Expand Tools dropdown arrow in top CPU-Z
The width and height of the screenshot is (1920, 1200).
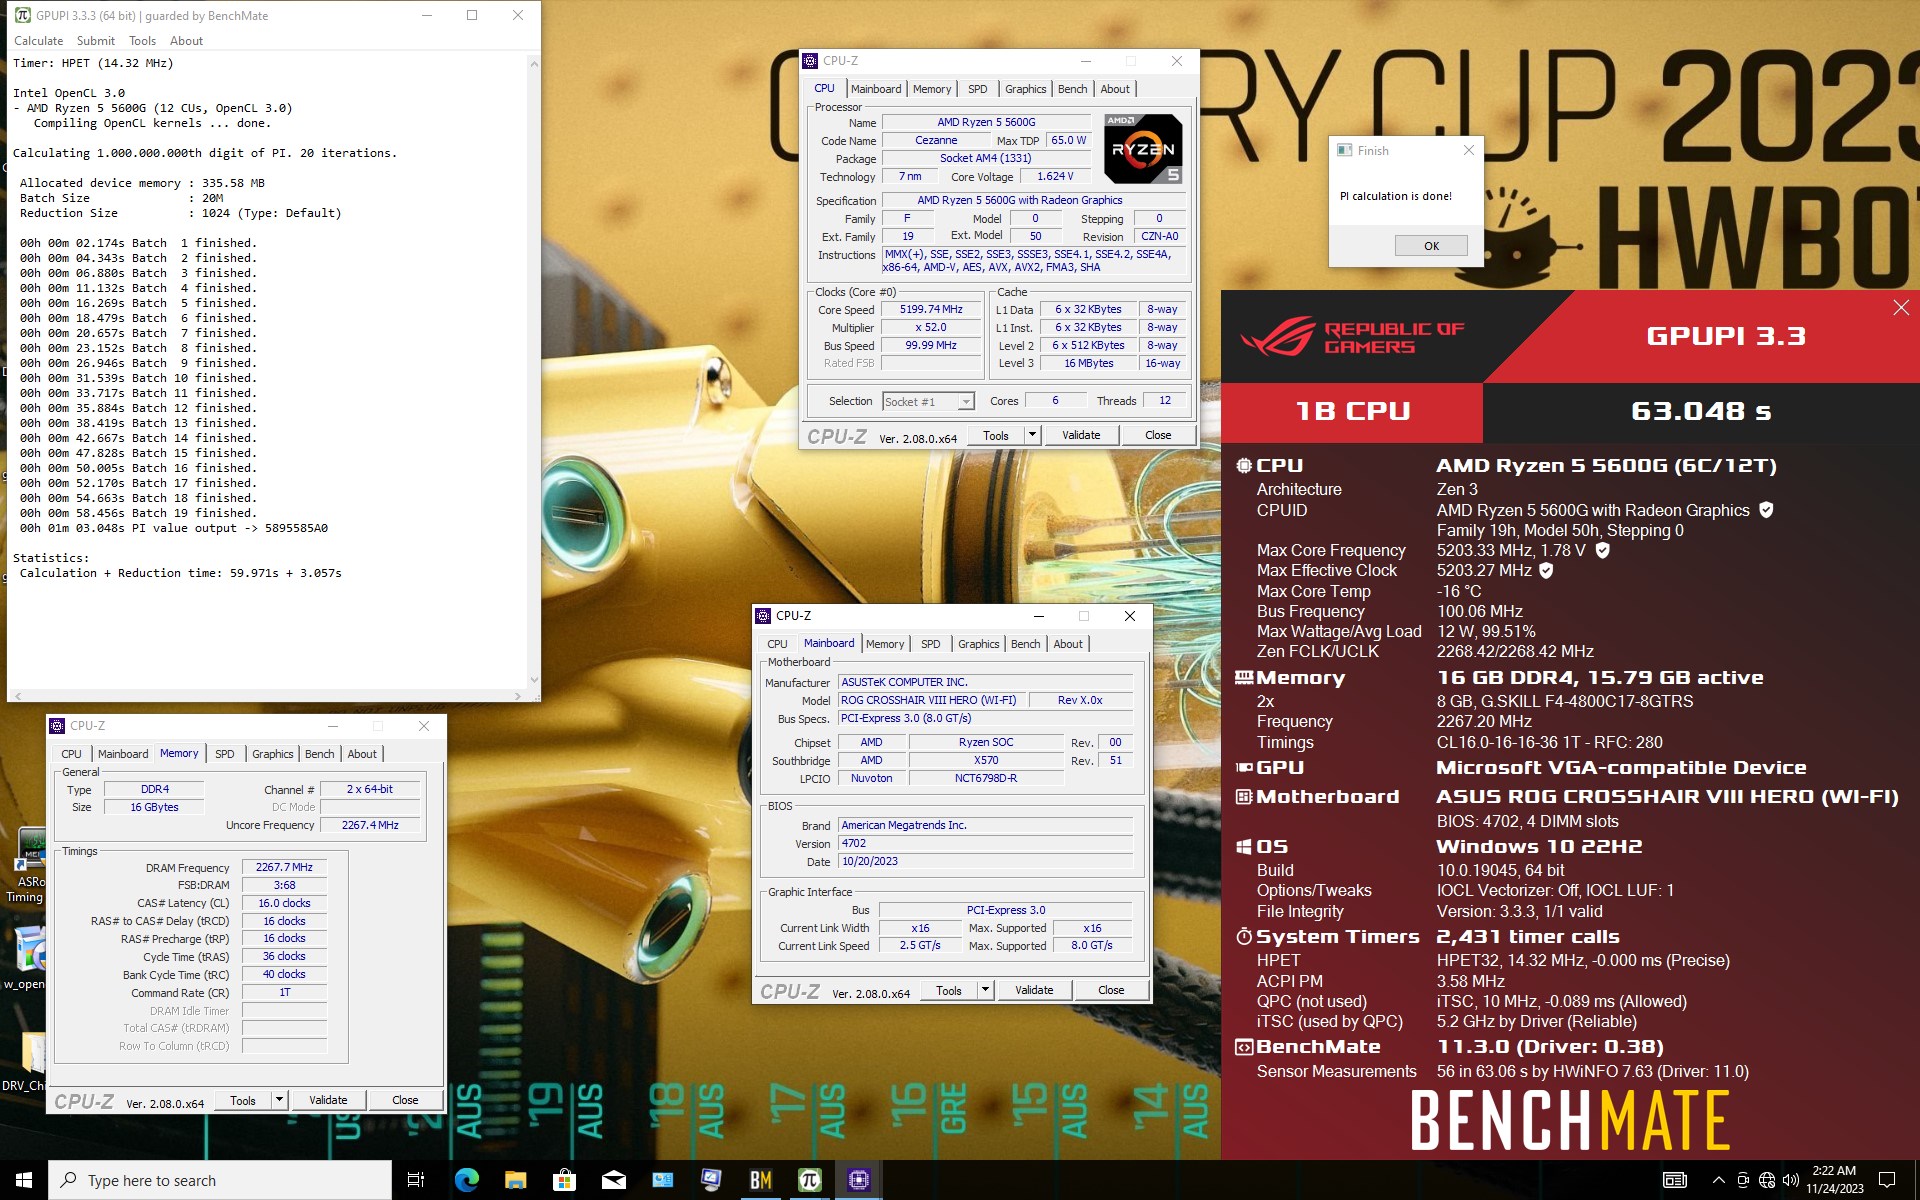point(1032,435)
